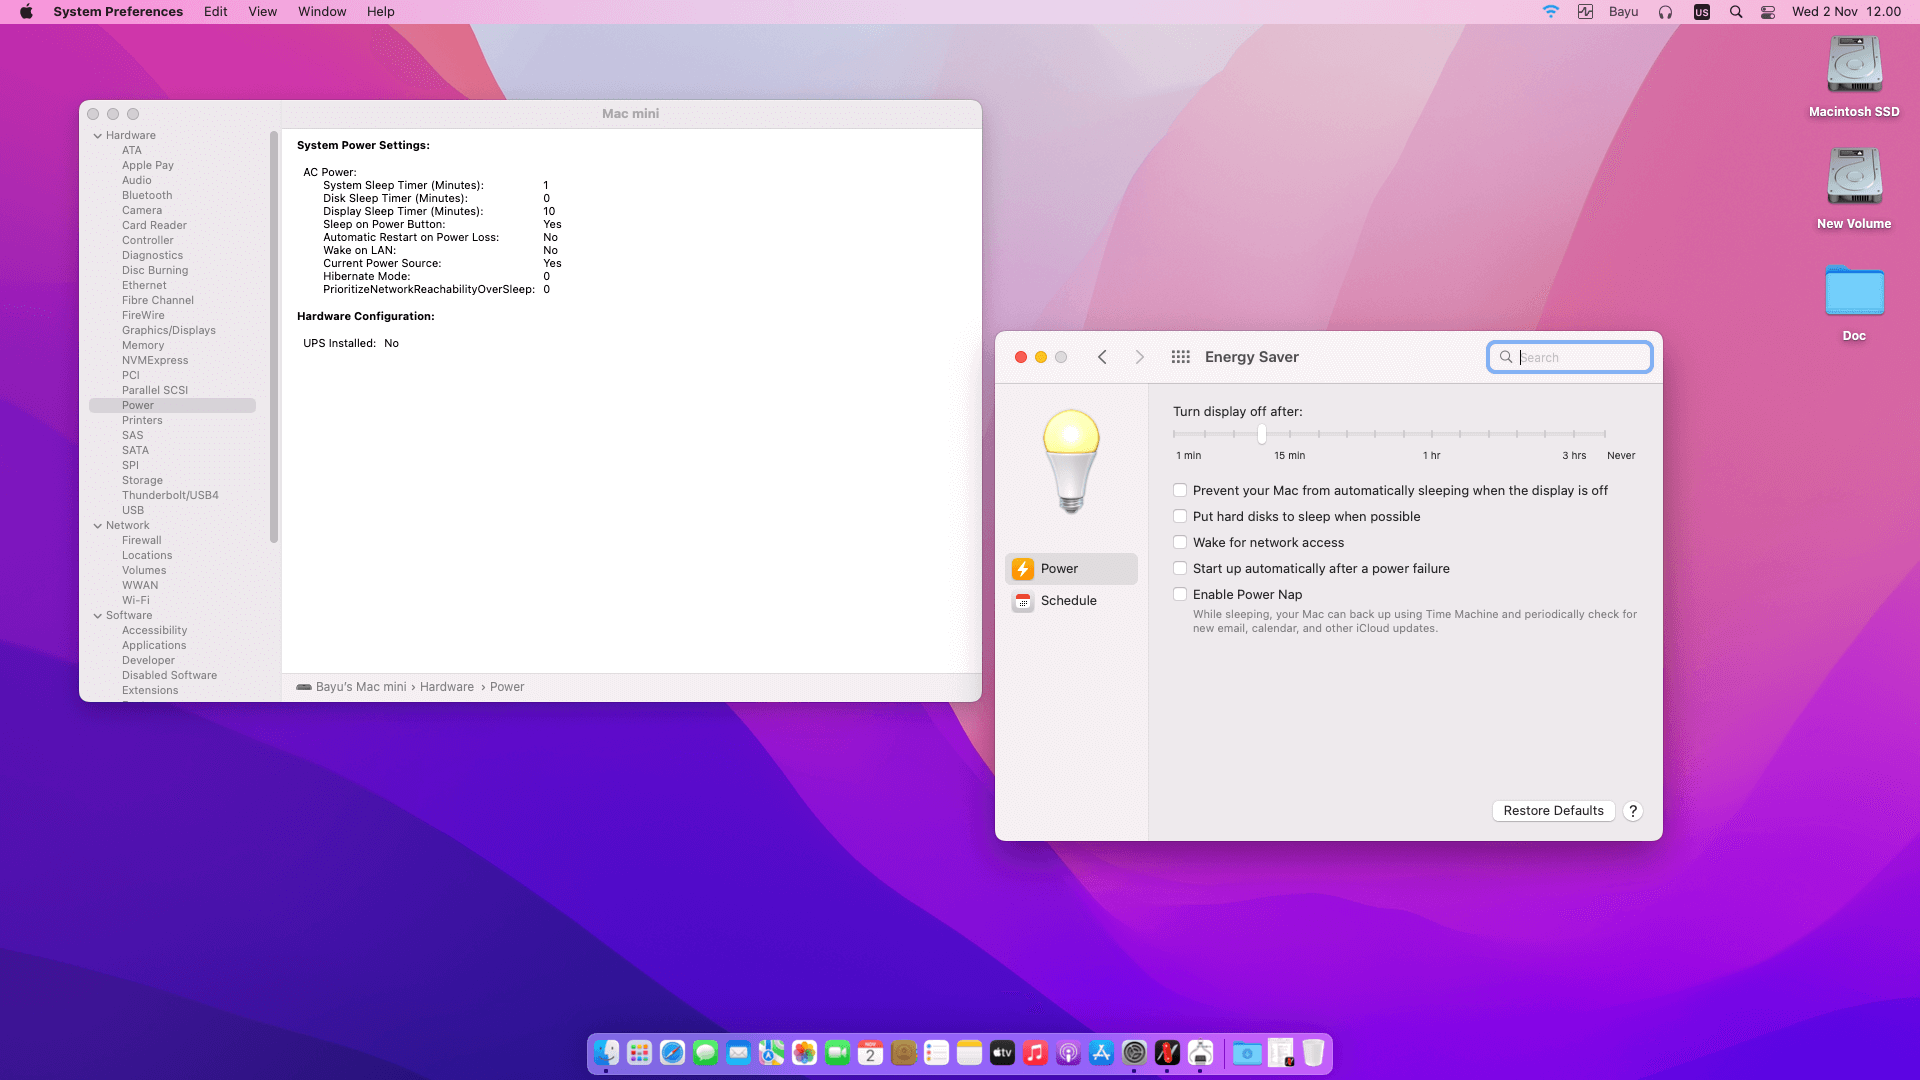The width and height of the screenshot is (1920, 1080).
Task: Enable Put hard disks to sleep
Action: pos(1180,517)
